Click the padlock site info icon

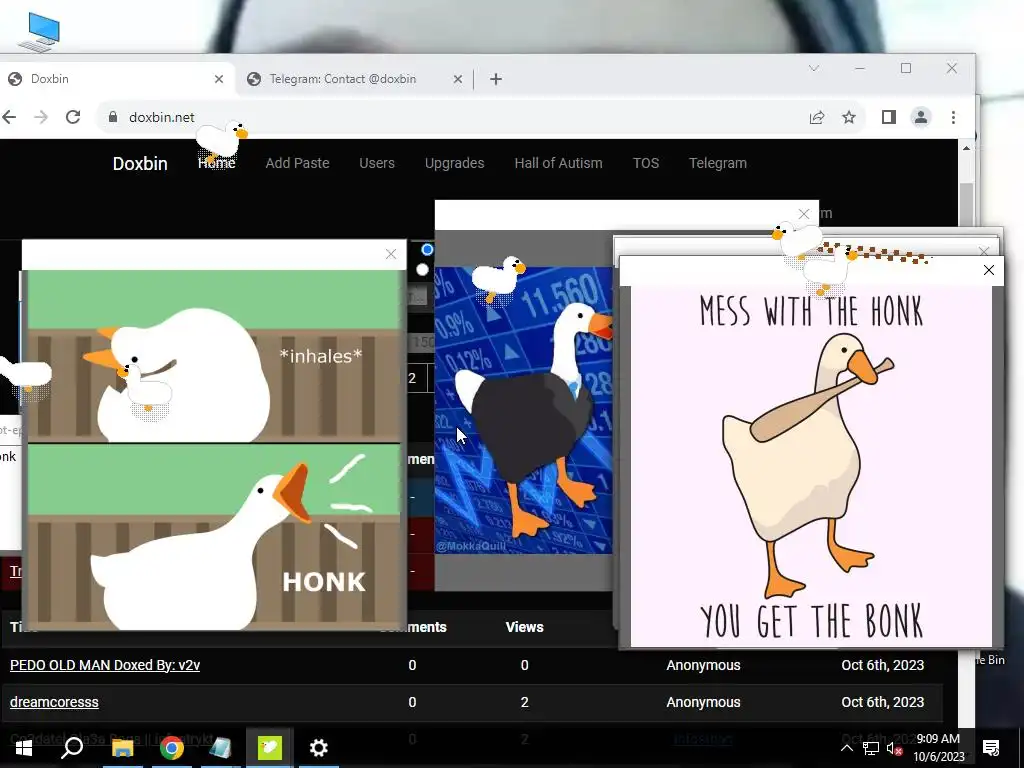tap(112, 117)
